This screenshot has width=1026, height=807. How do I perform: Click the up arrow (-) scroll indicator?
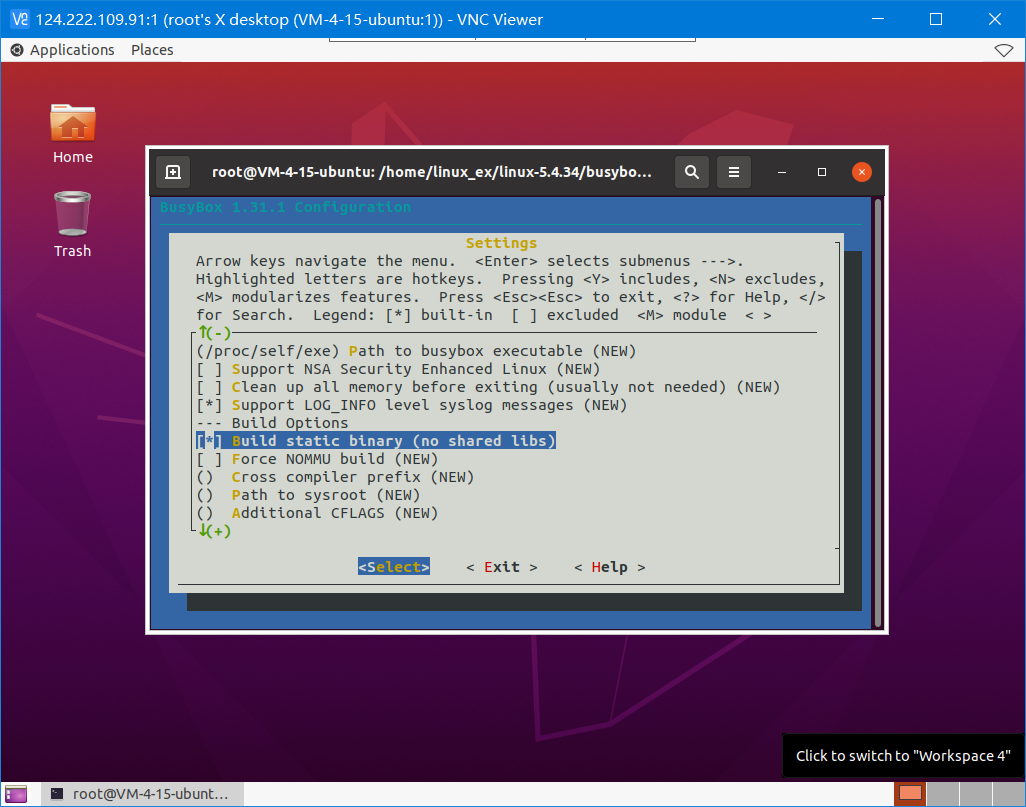[215, 333]
